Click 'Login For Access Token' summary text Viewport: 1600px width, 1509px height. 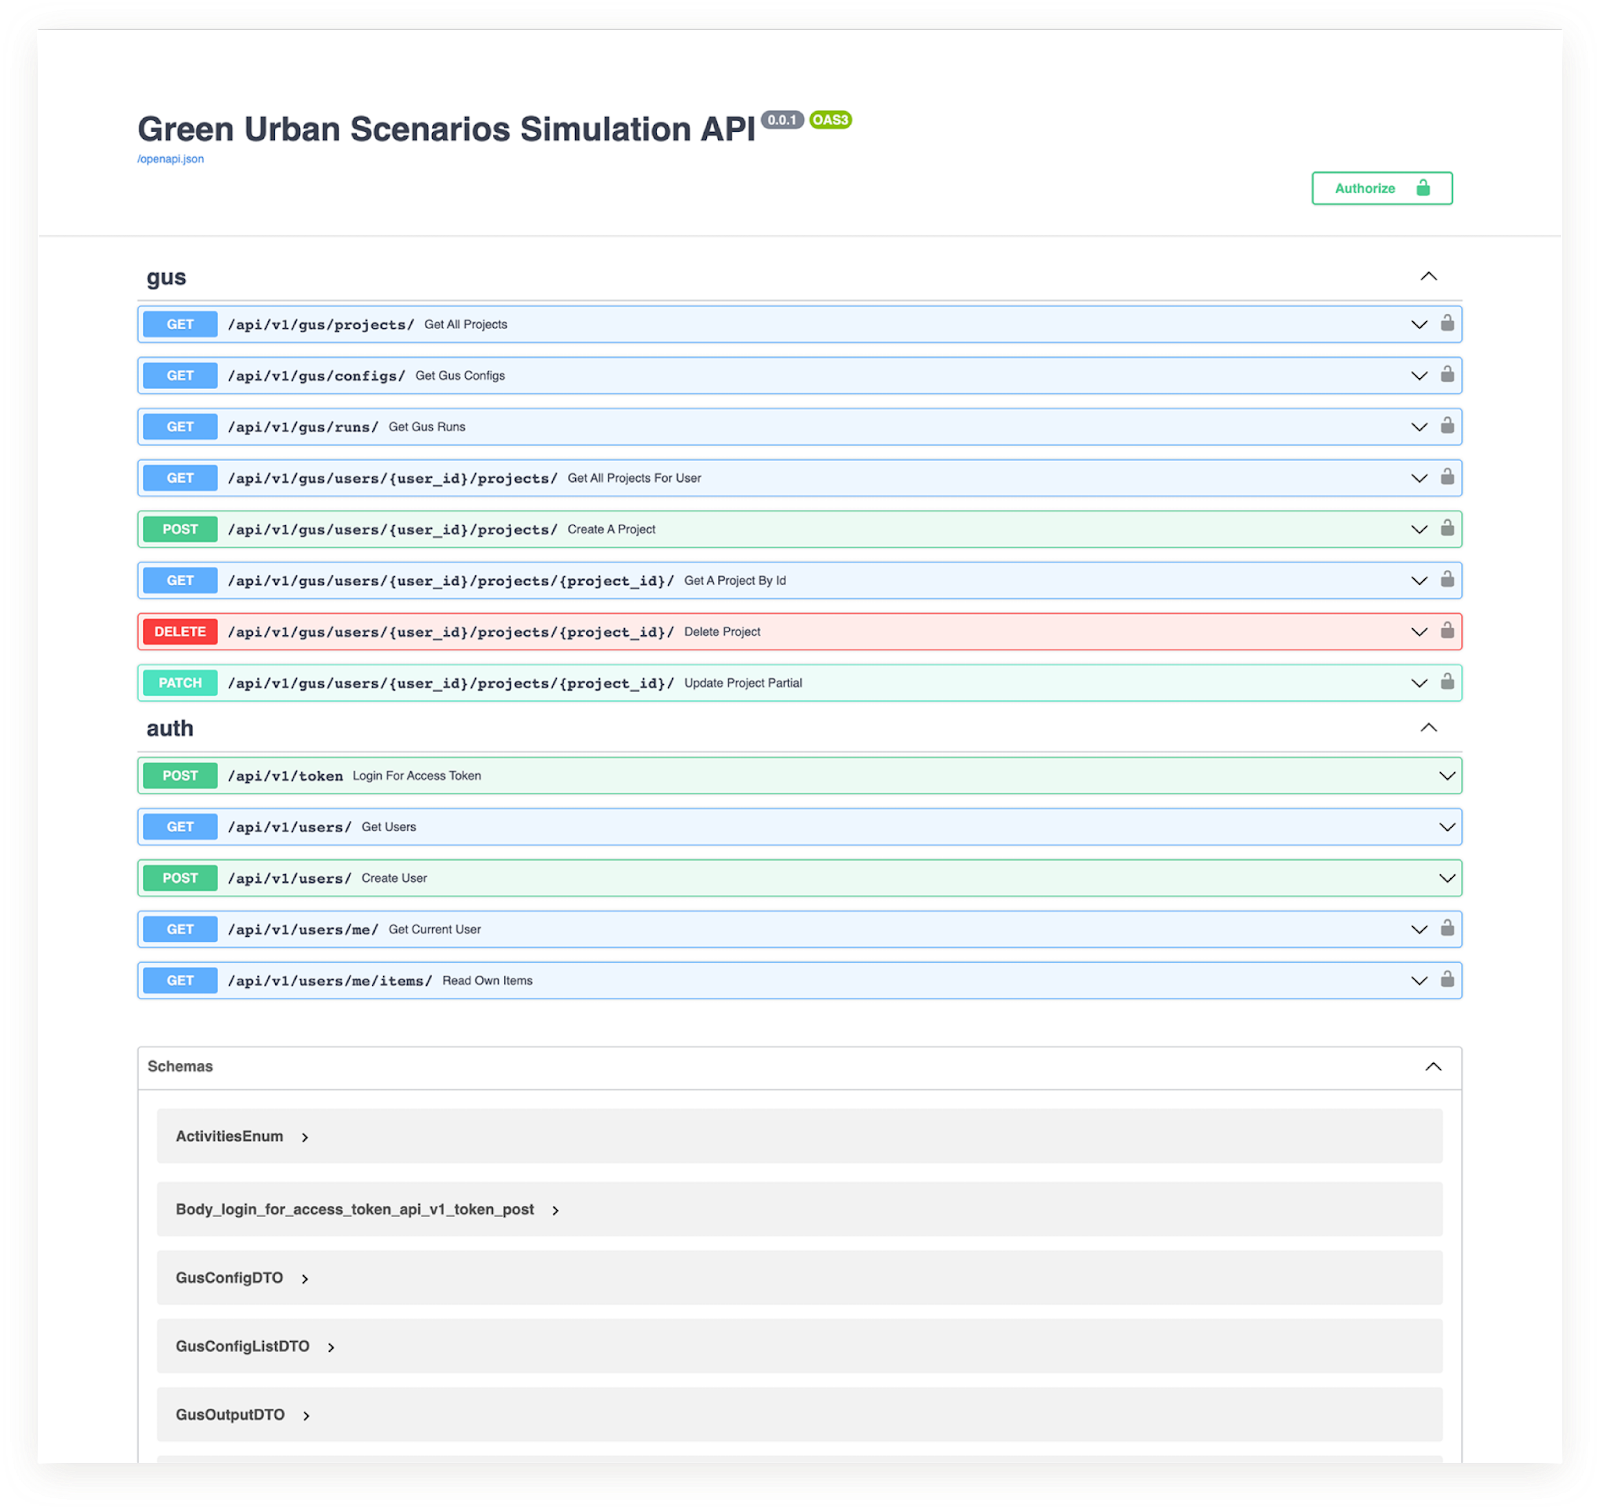click(x=417, y=776)
